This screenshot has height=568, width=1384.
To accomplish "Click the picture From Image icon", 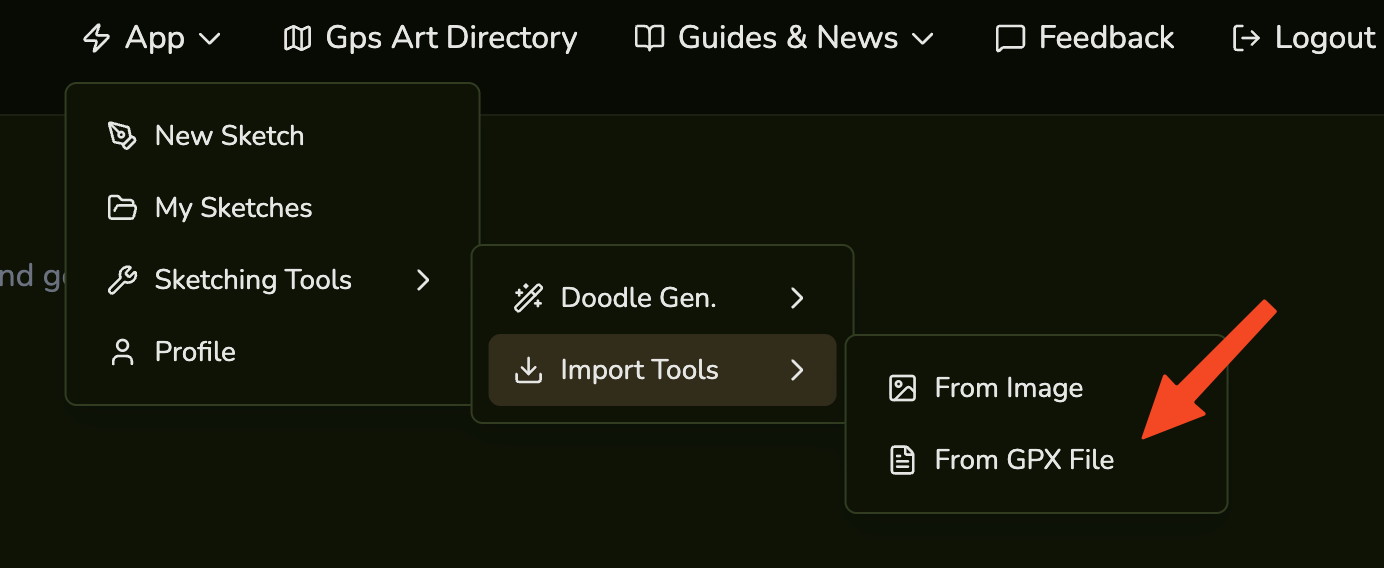I will (903, 388).
